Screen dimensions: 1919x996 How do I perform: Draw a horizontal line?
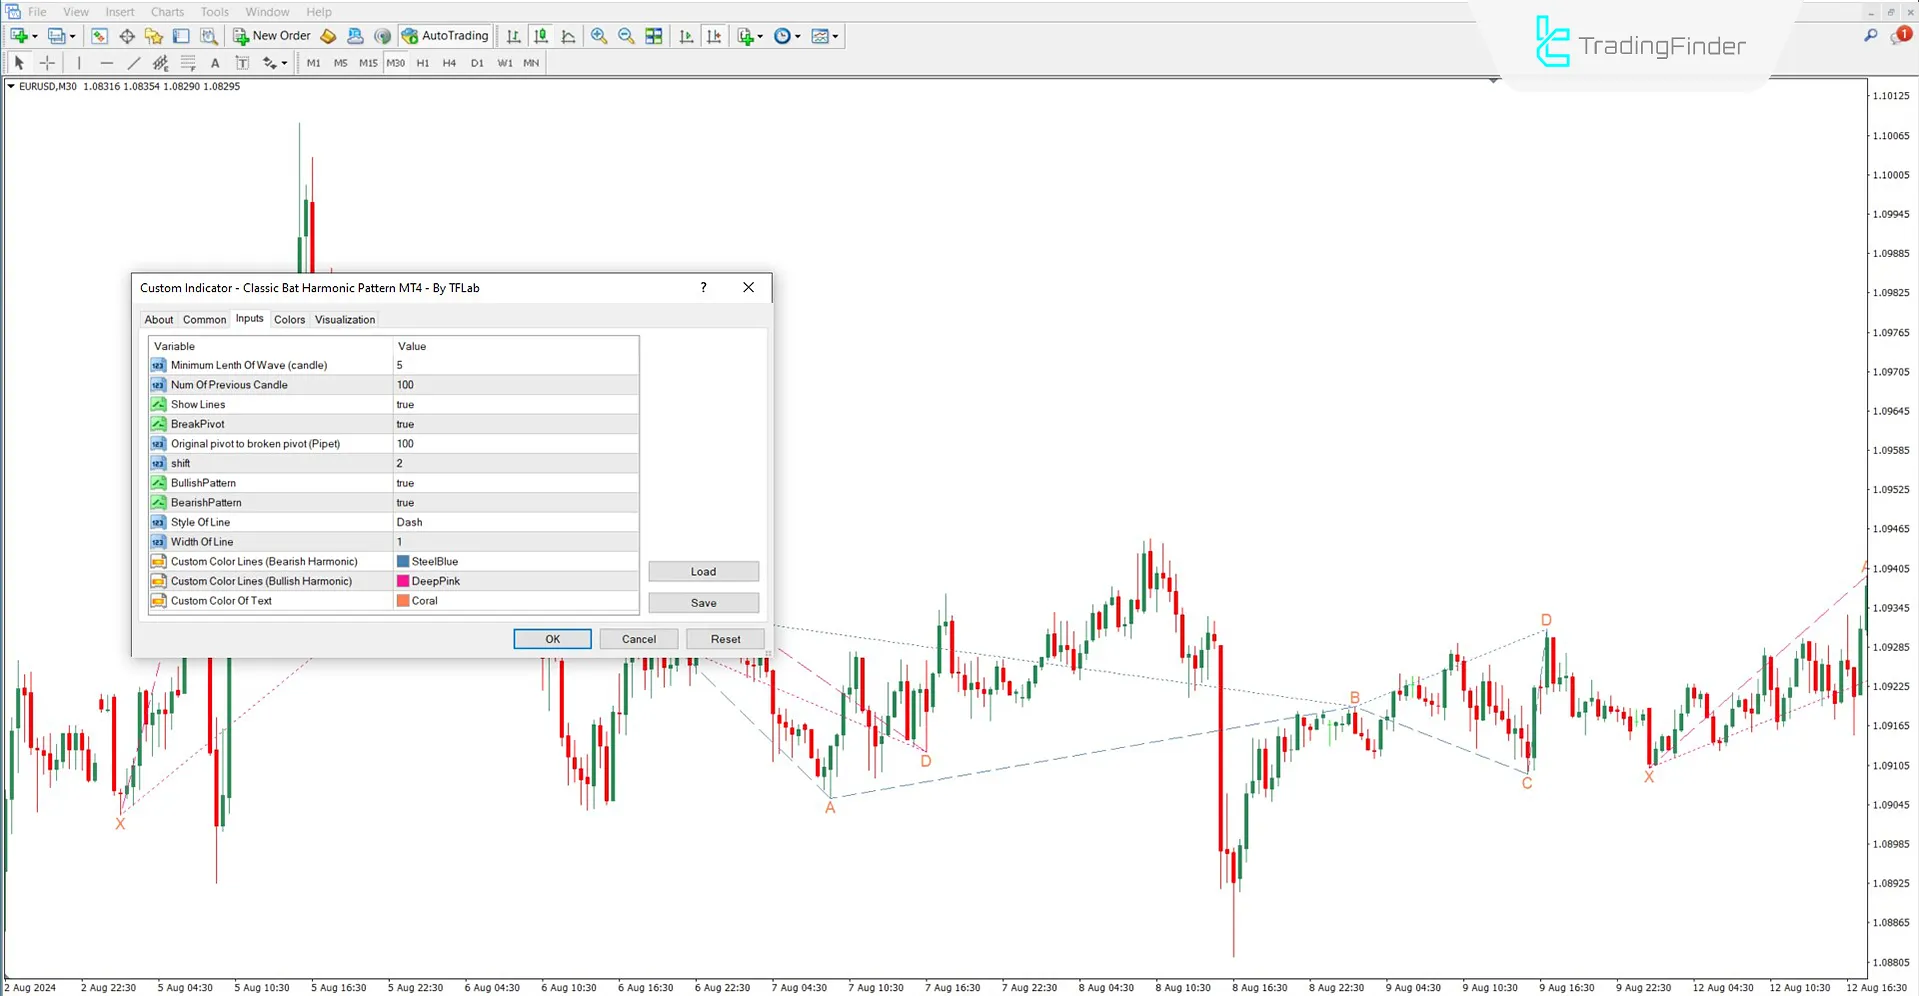tap(107, 62)
